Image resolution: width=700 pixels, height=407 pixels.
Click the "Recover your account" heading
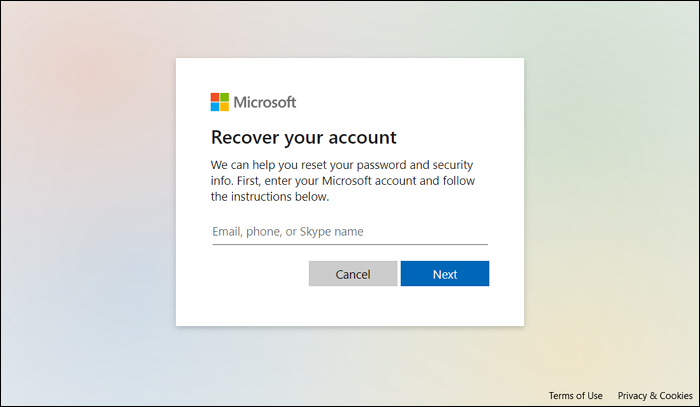(x=304, y=137)
